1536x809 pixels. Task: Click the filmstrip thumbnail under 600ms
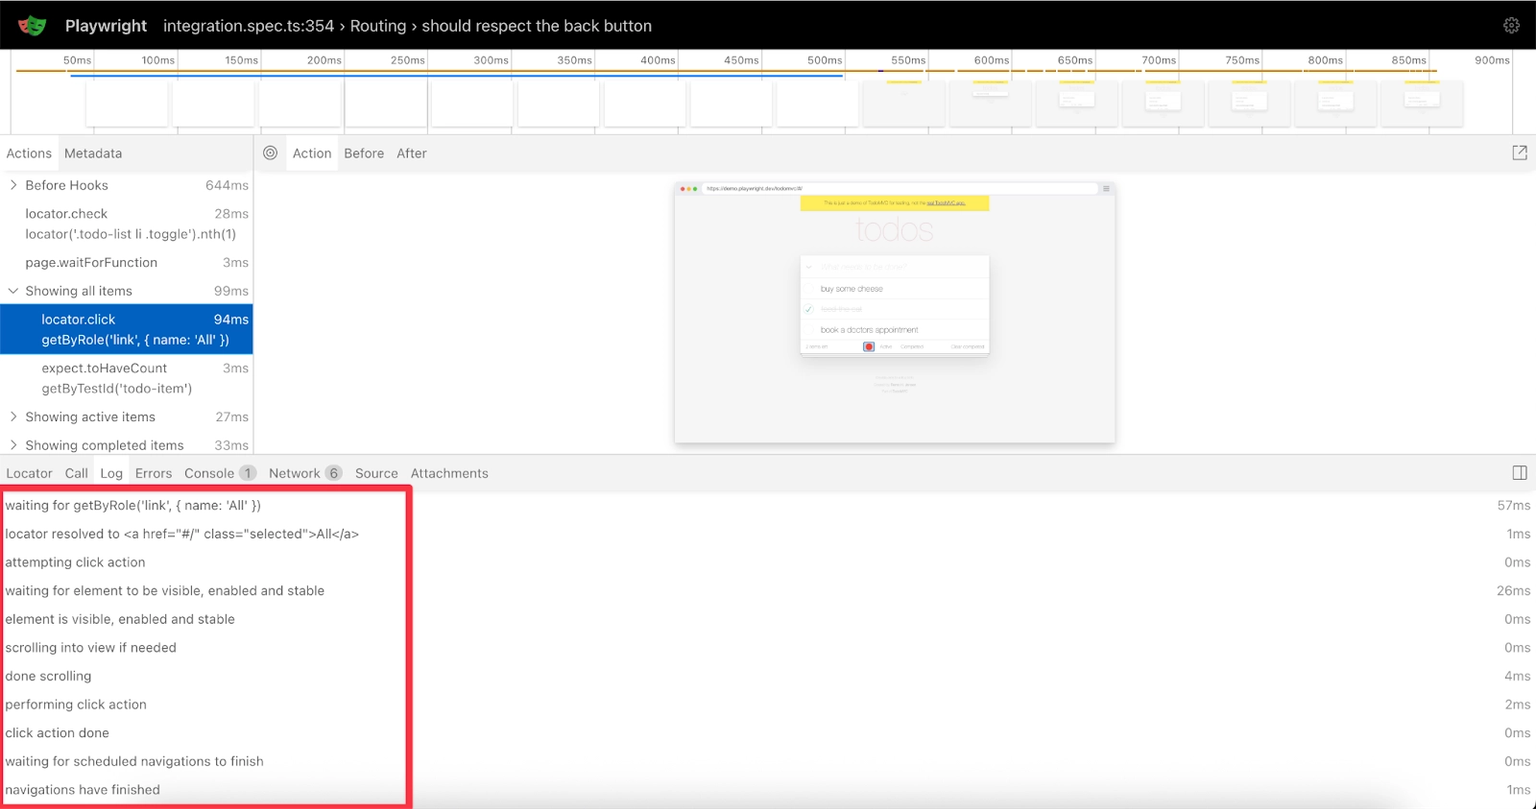tap(990, 103)
